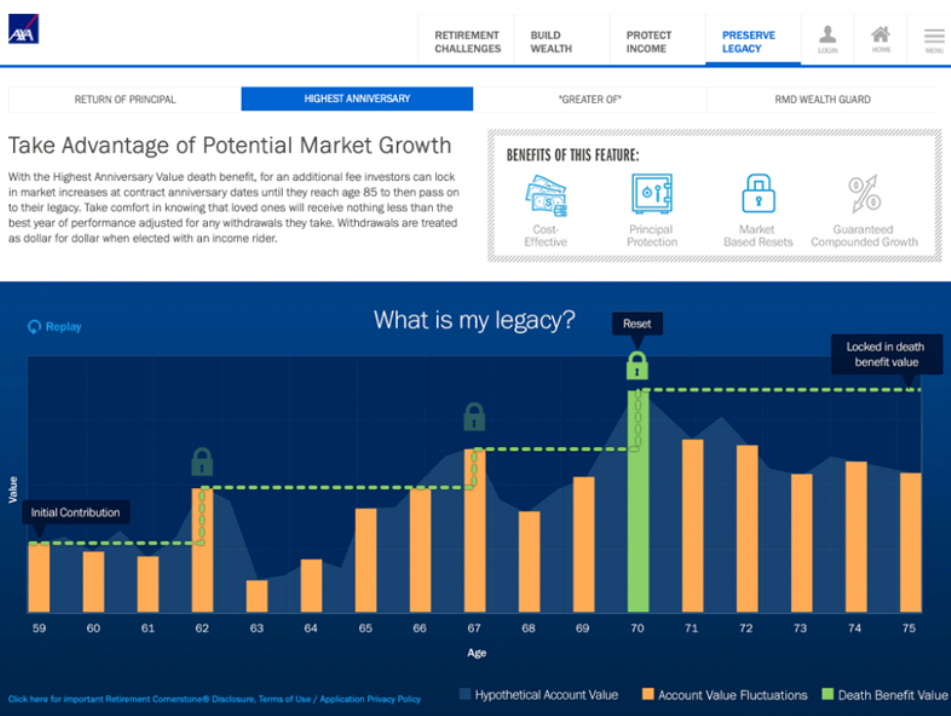Open the Build Wealth section
Image resolution: width=951 pixels, height=716 pixels.
(x=551, y=42)
